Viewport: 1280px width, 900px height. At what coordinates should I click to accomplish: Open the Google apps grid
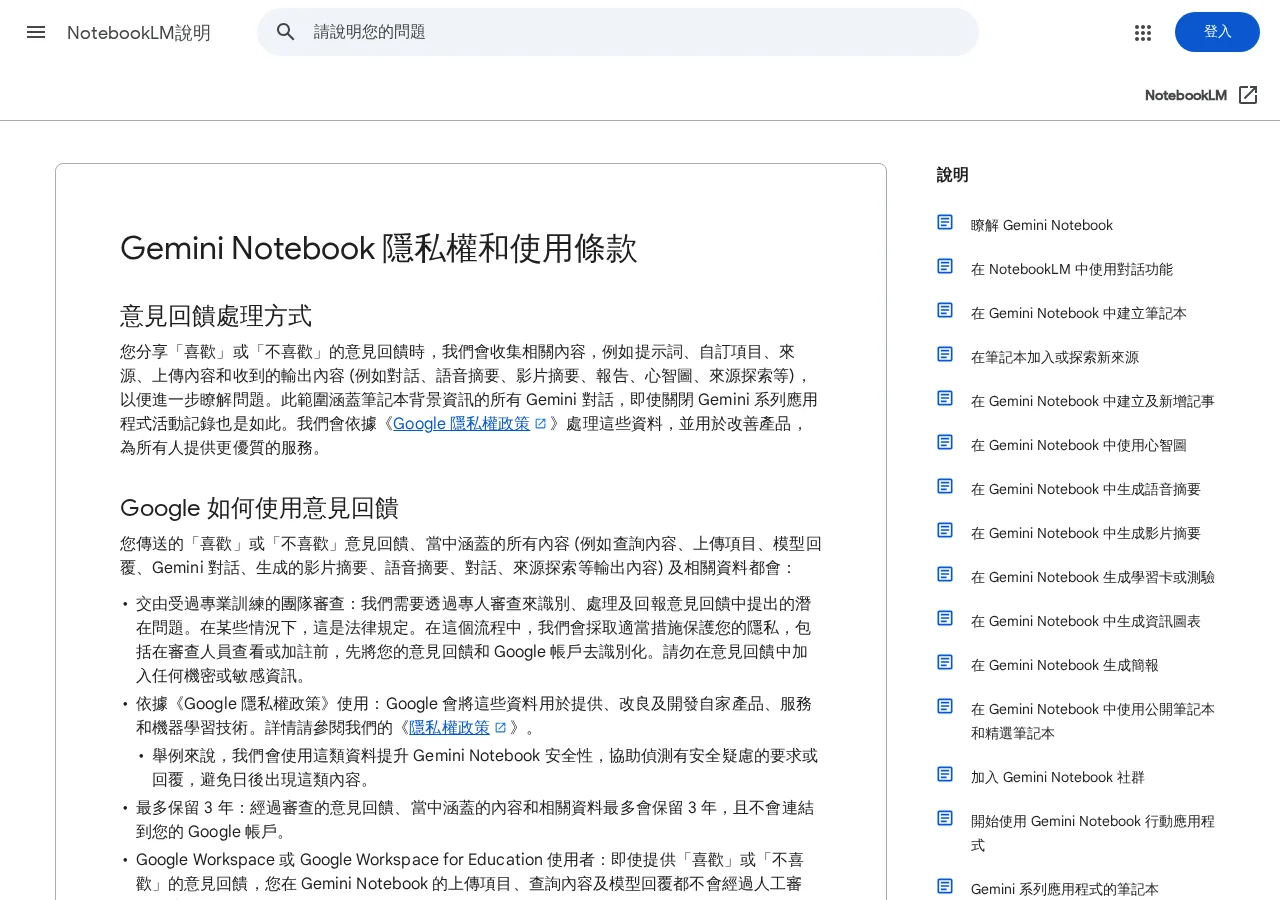pos(1143,32)
